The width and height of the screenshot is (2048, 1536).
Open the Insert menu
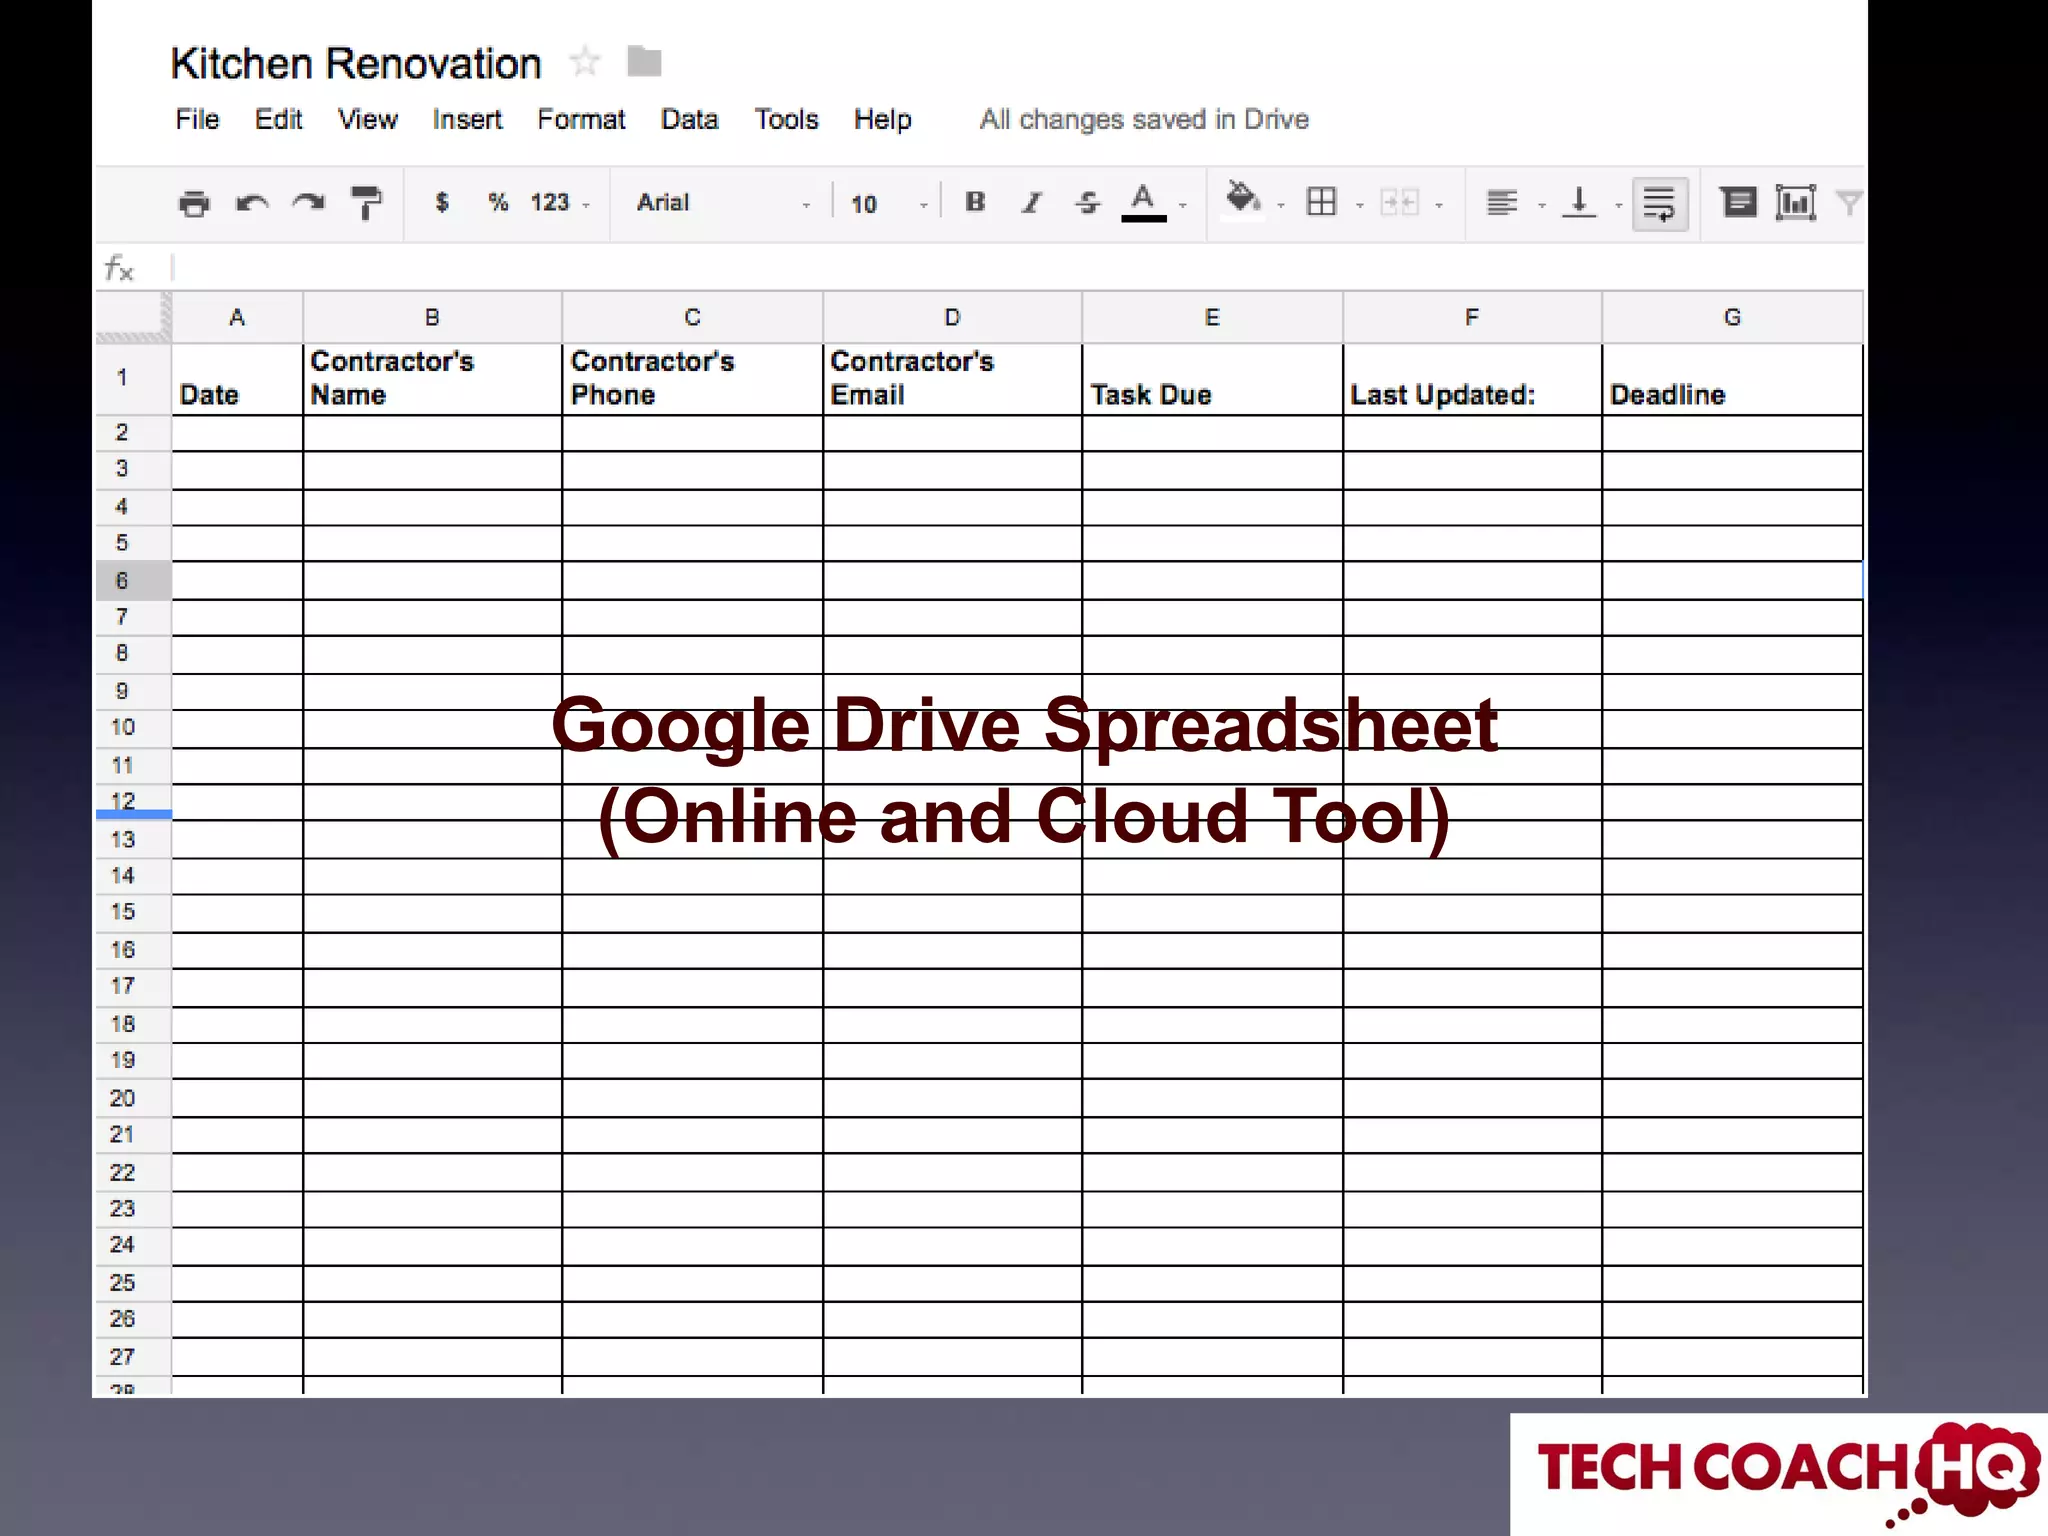coord(467,119)
